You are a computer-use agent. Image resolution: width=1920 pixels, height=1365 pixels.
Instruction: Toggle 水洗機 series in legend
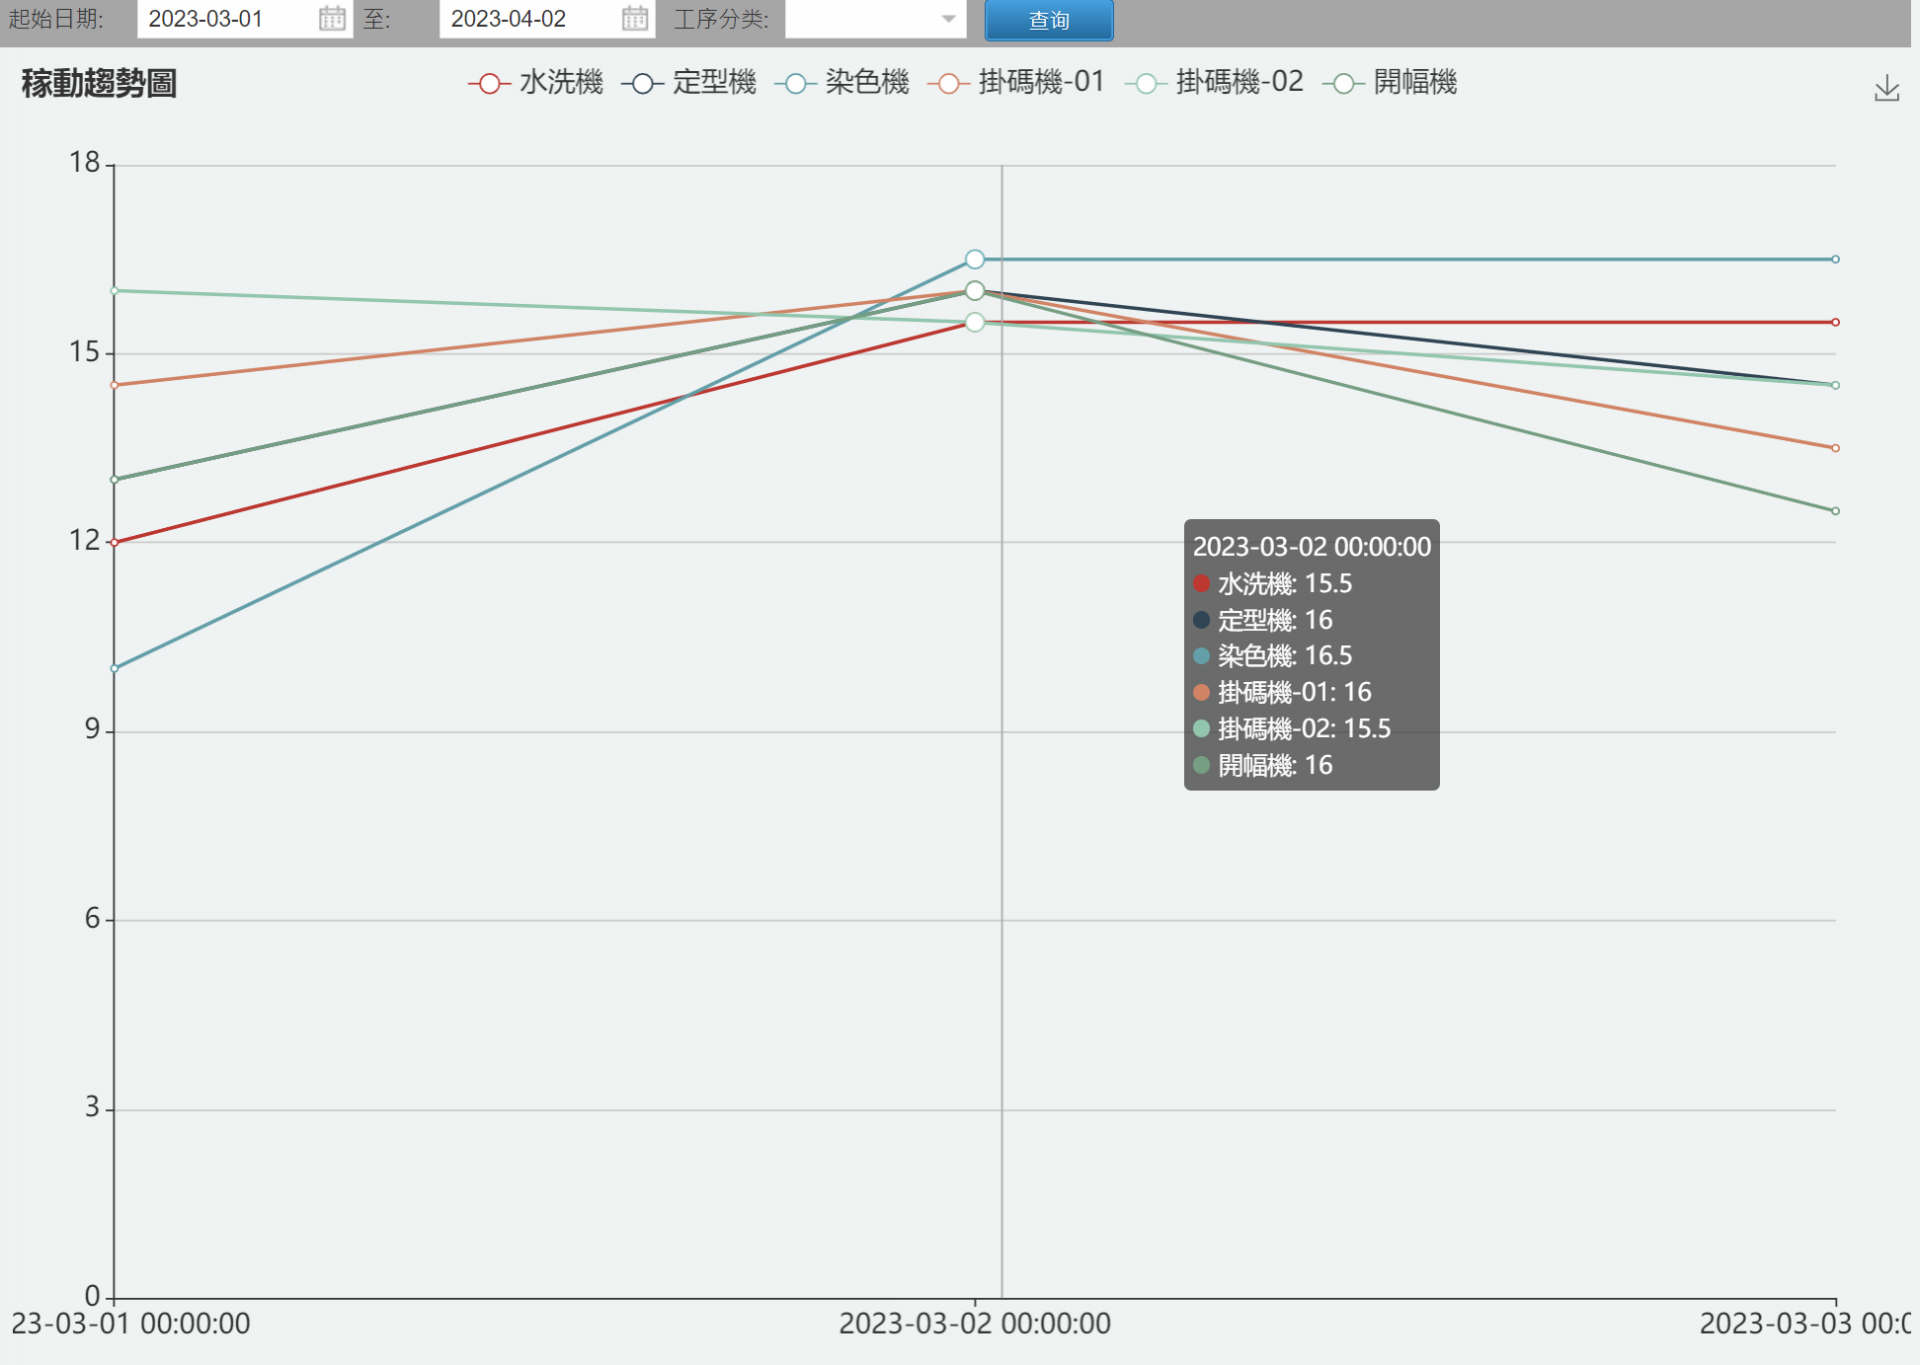pyautogui.click(x=536, y=82)
